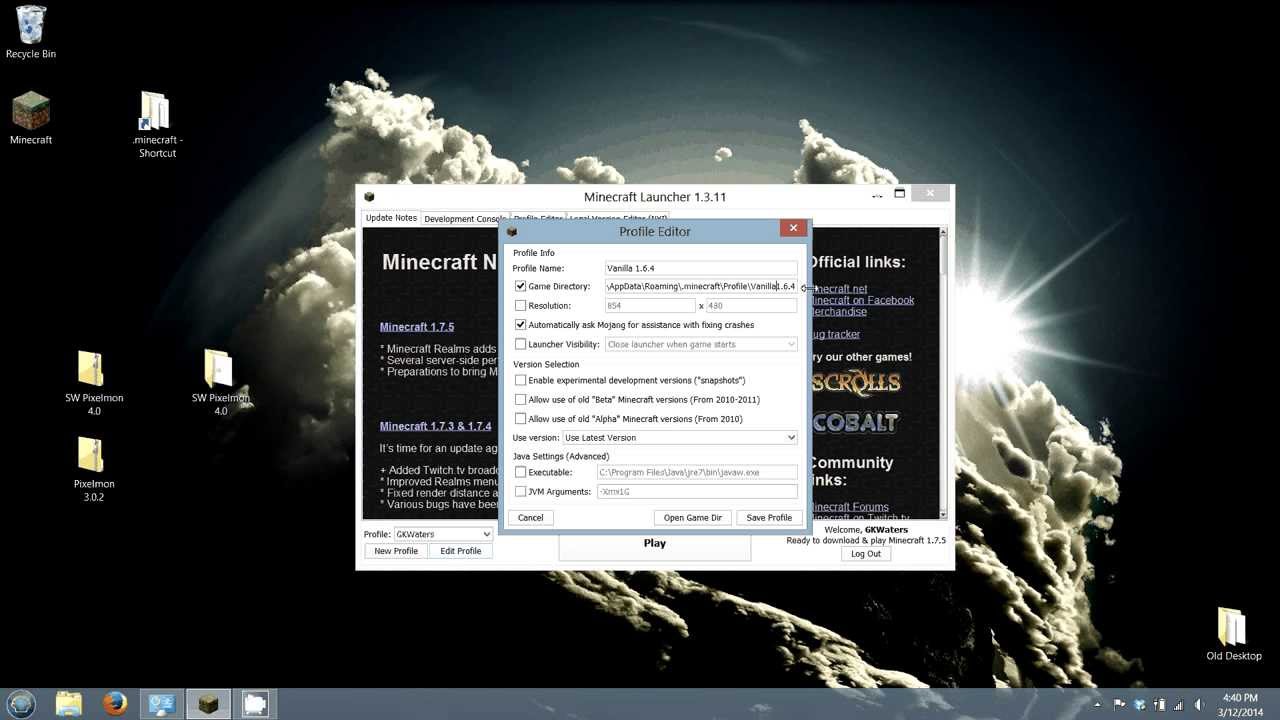
Task: Enable experimental development versions snapshots
Action: 520,380
